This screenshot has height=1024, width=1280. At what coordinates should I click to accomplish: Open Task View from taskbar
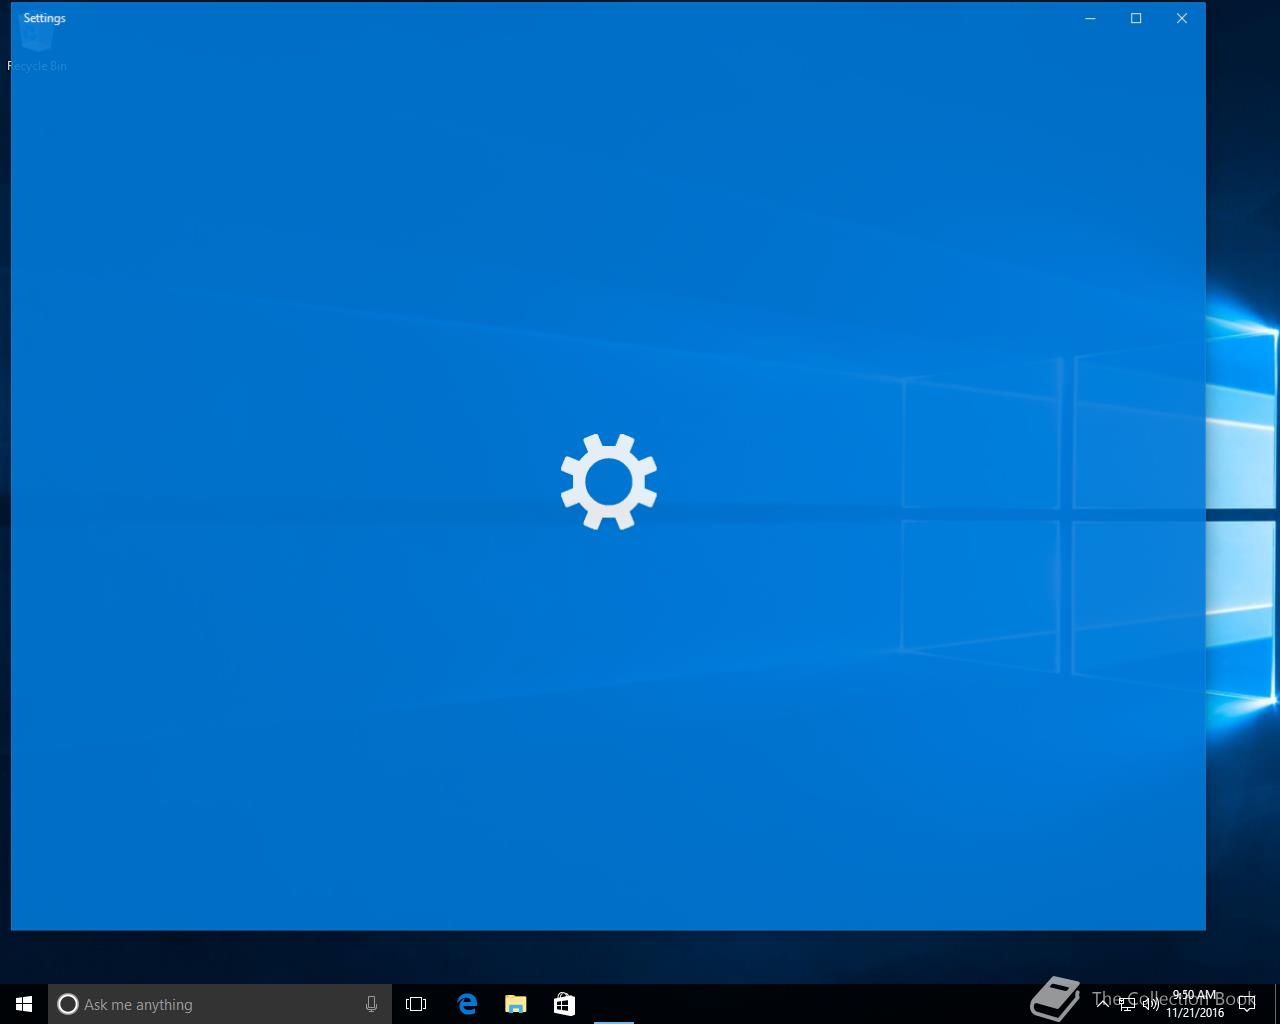[x=416, y=1004]
